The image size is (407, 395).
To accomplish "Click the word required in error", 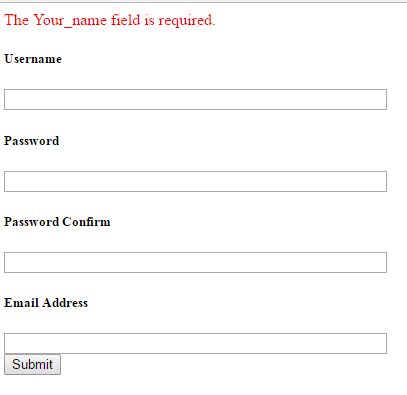I will [186, 21].
